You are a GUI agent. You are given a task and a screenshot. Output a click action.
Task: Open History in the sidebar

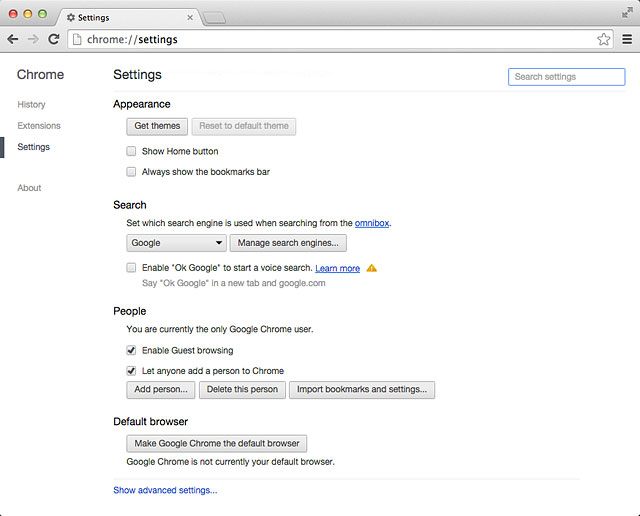pos(31,105)
